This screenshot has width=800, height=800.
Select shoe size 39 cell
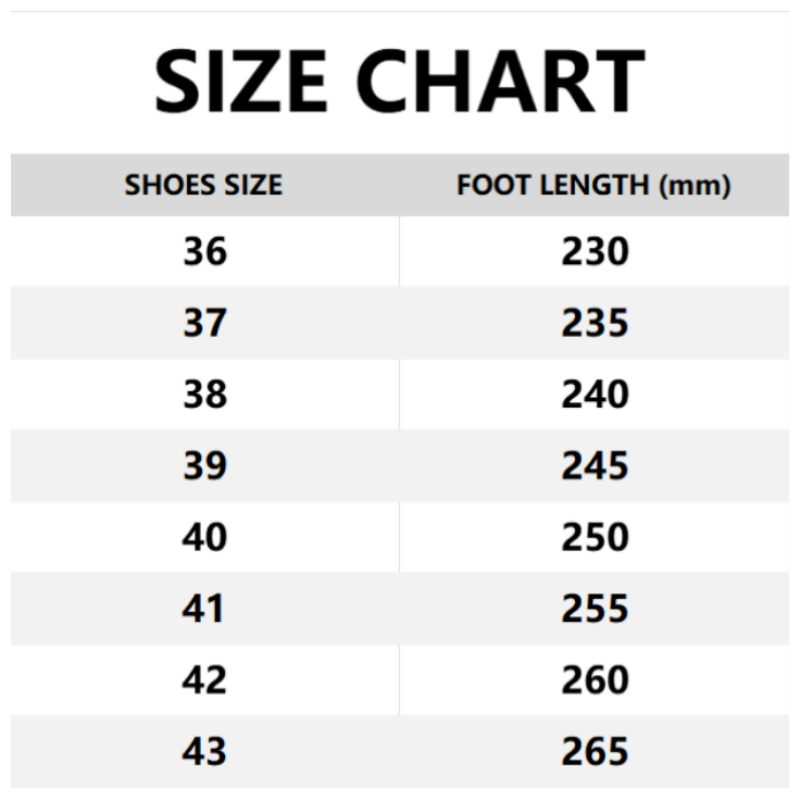[x=204, y=466]
